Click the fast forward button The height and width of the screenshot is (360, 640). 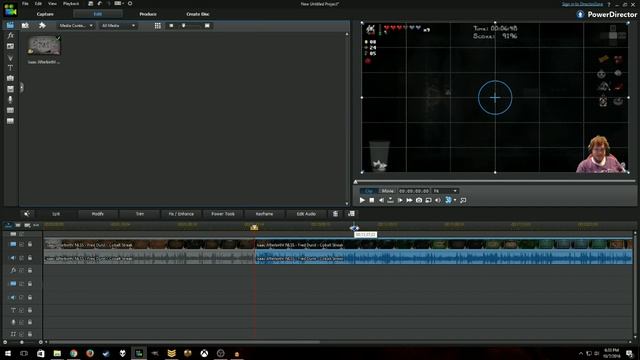click(409, 200)
